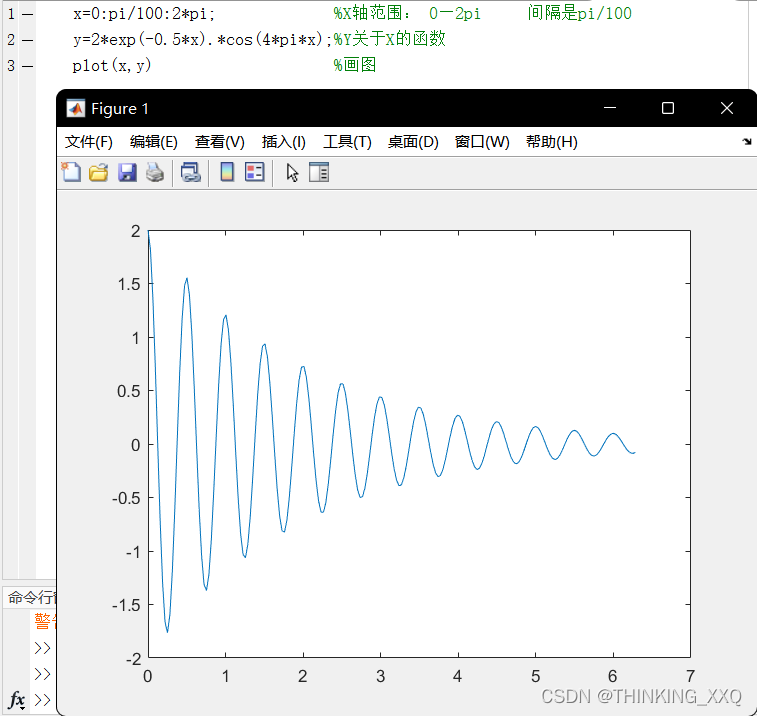Minimize the Figure 1 window
Image resolution: width=757 pixels, height=716 pixels.
pyautogui.click(x=610, y=108)
